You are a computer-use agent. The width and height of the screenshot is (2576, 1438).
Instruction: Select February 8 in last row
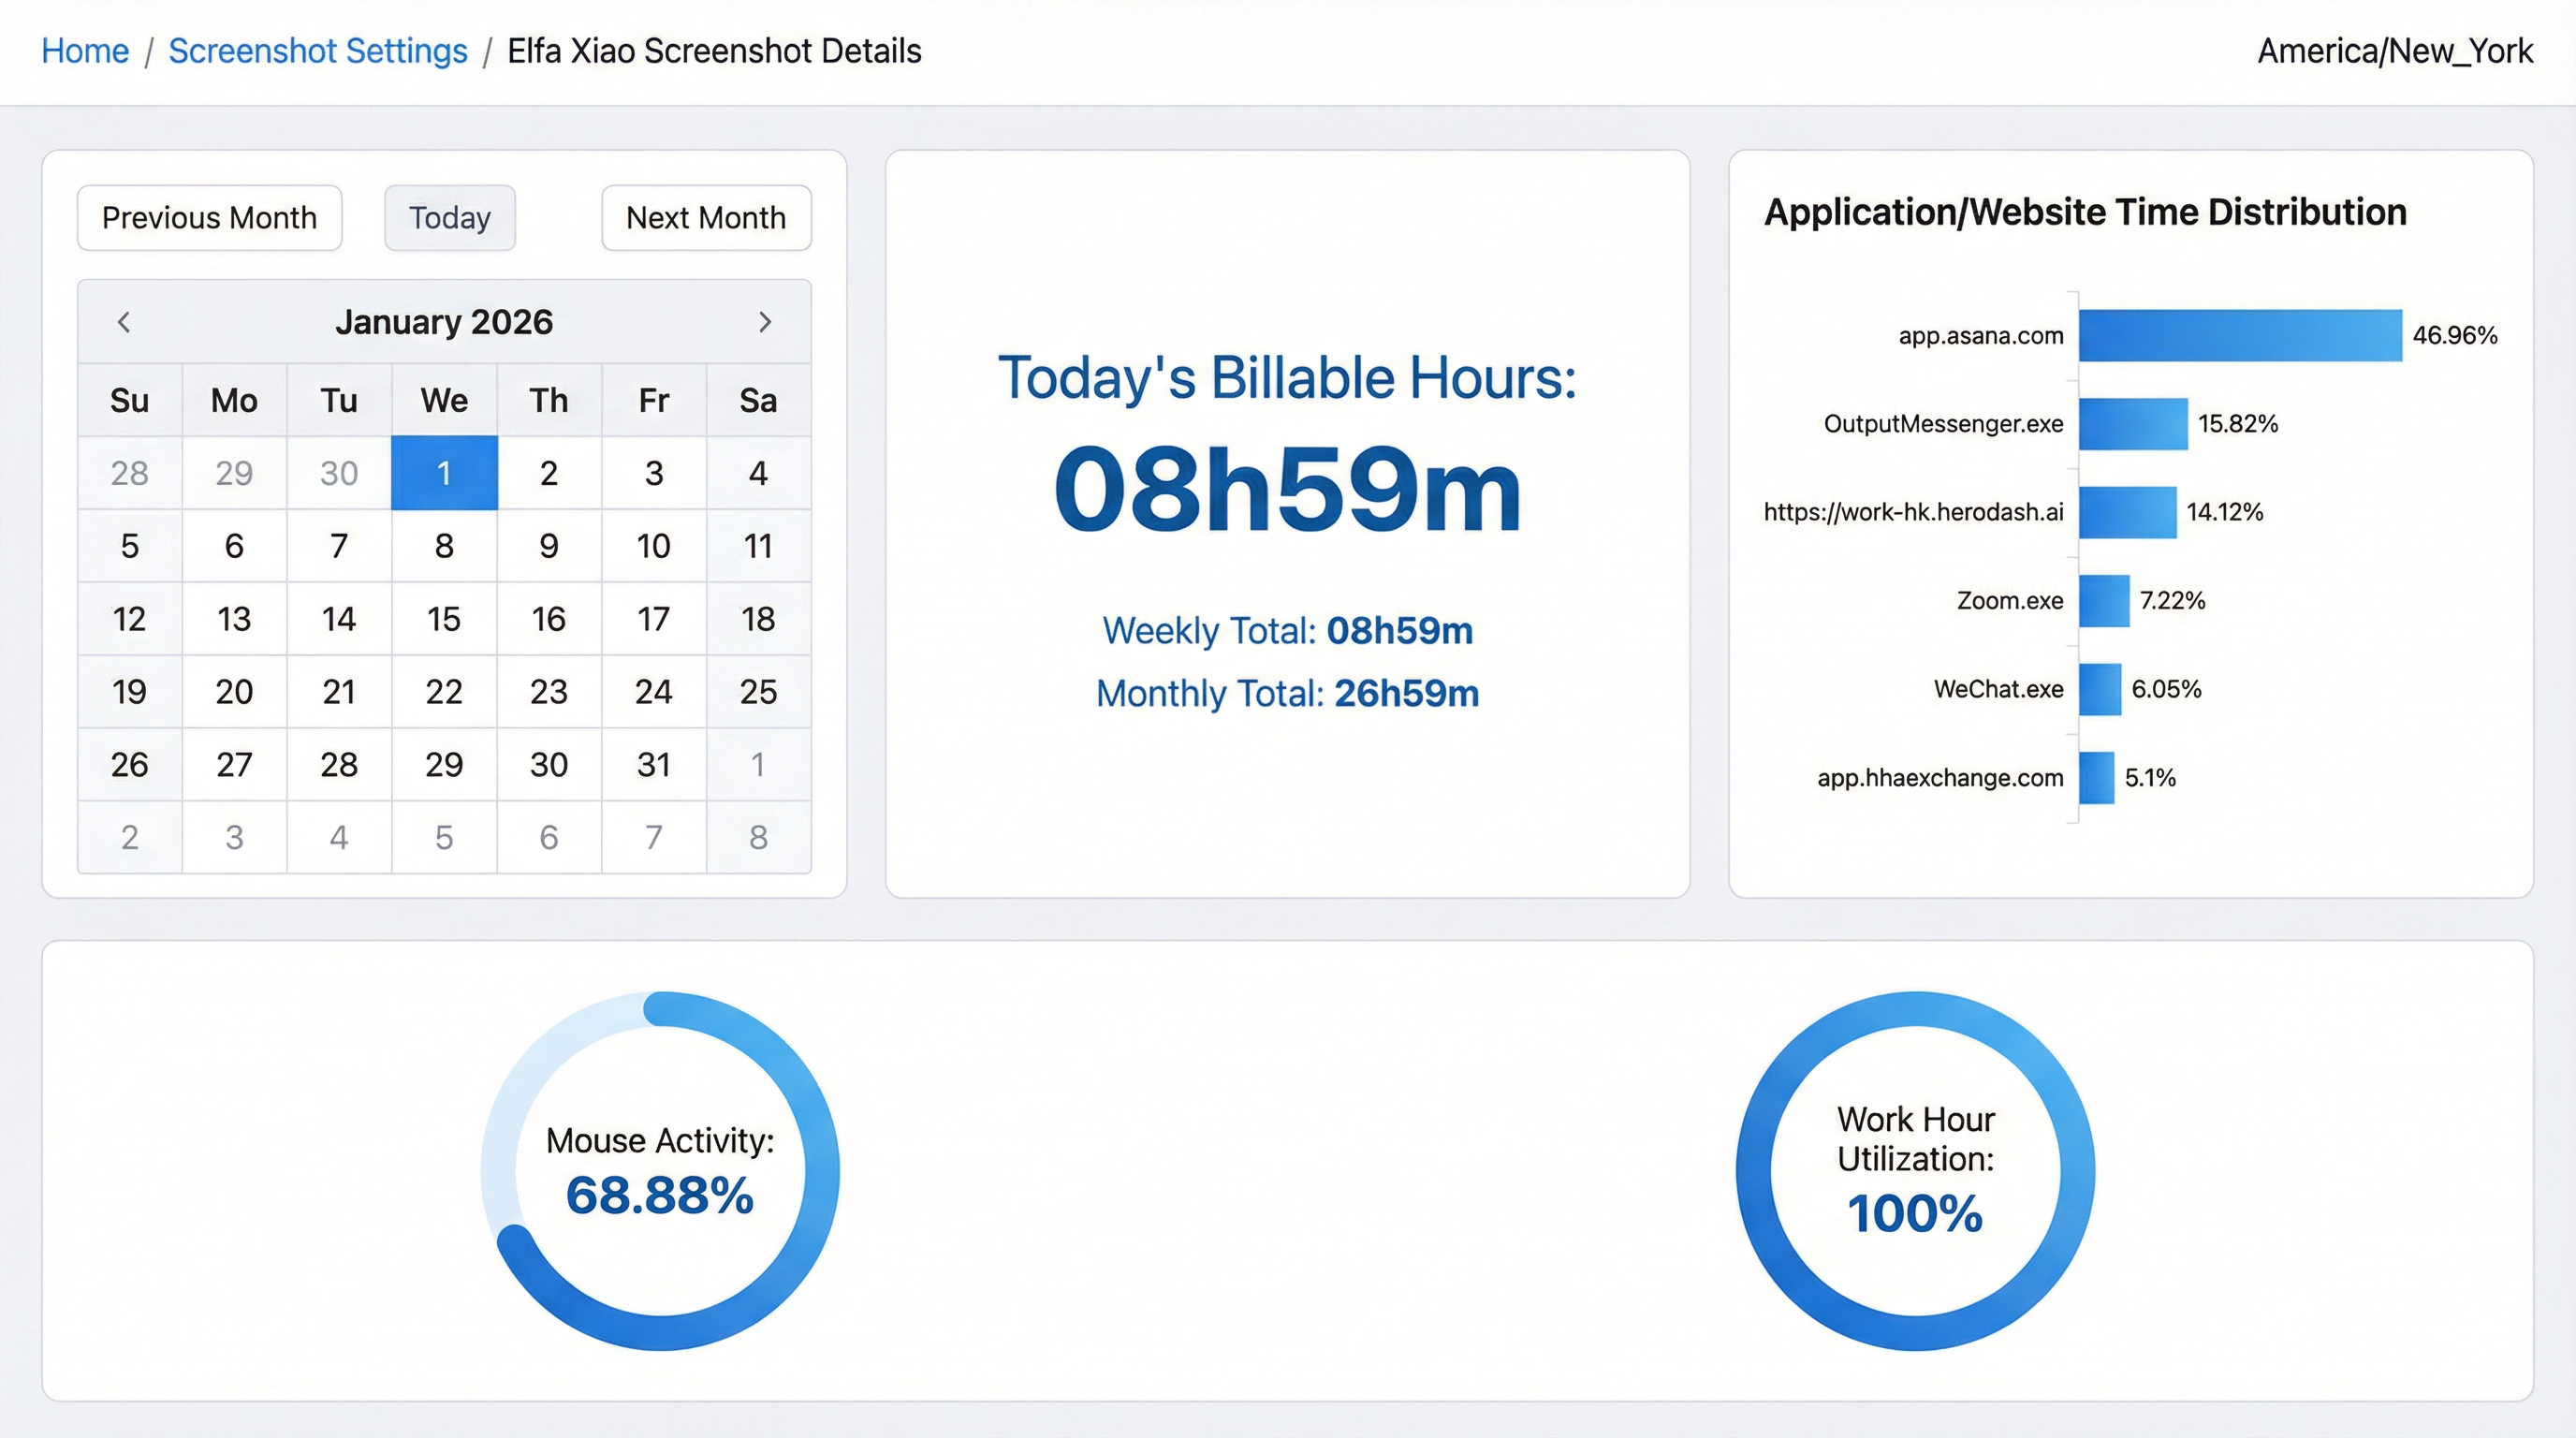tap(758, 838)
